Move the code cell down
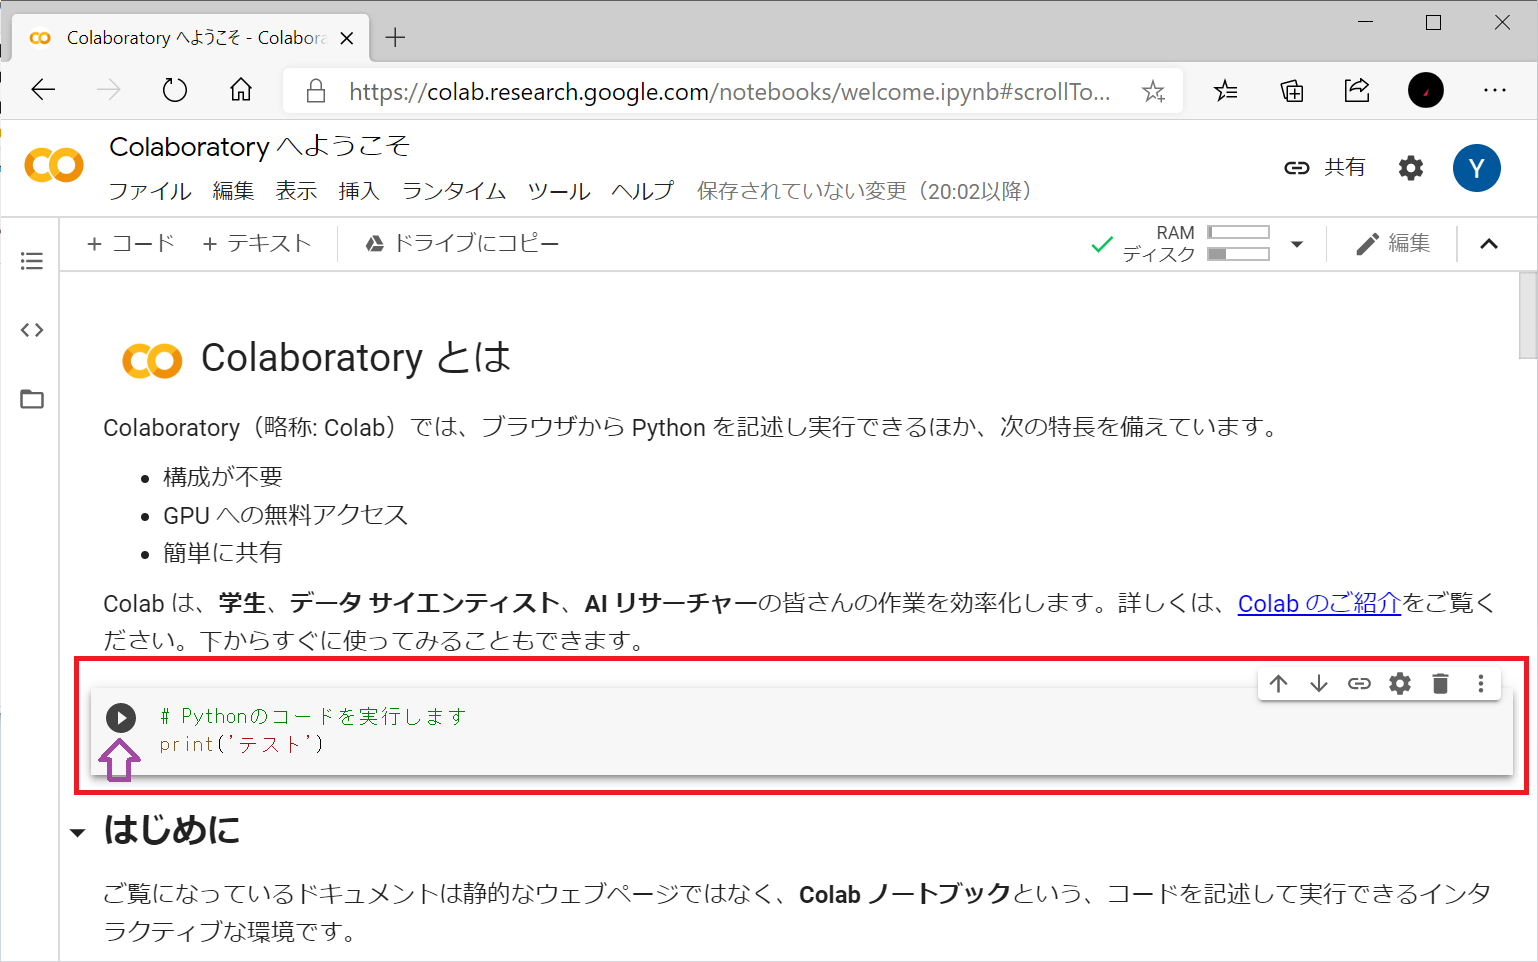1538x962 pixels. coord(1319,684)
